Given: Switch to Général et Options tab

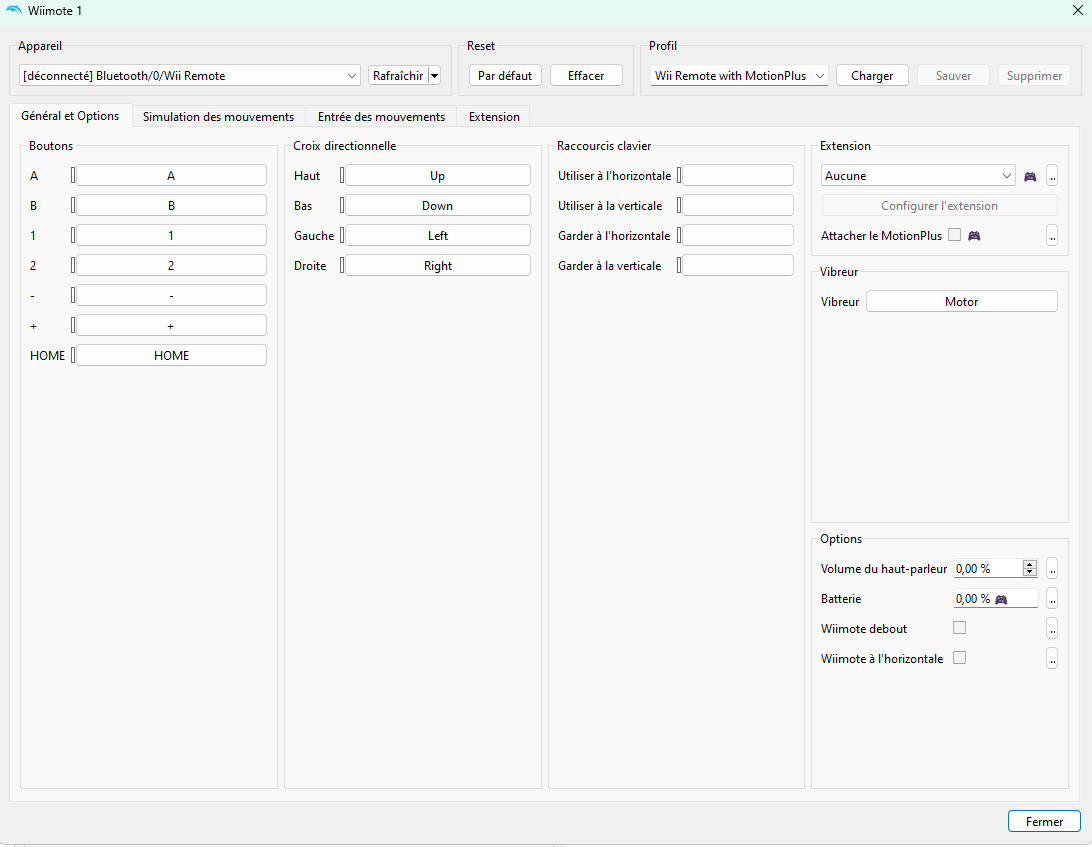Looking at the screenshot, I should pos(70,116).
